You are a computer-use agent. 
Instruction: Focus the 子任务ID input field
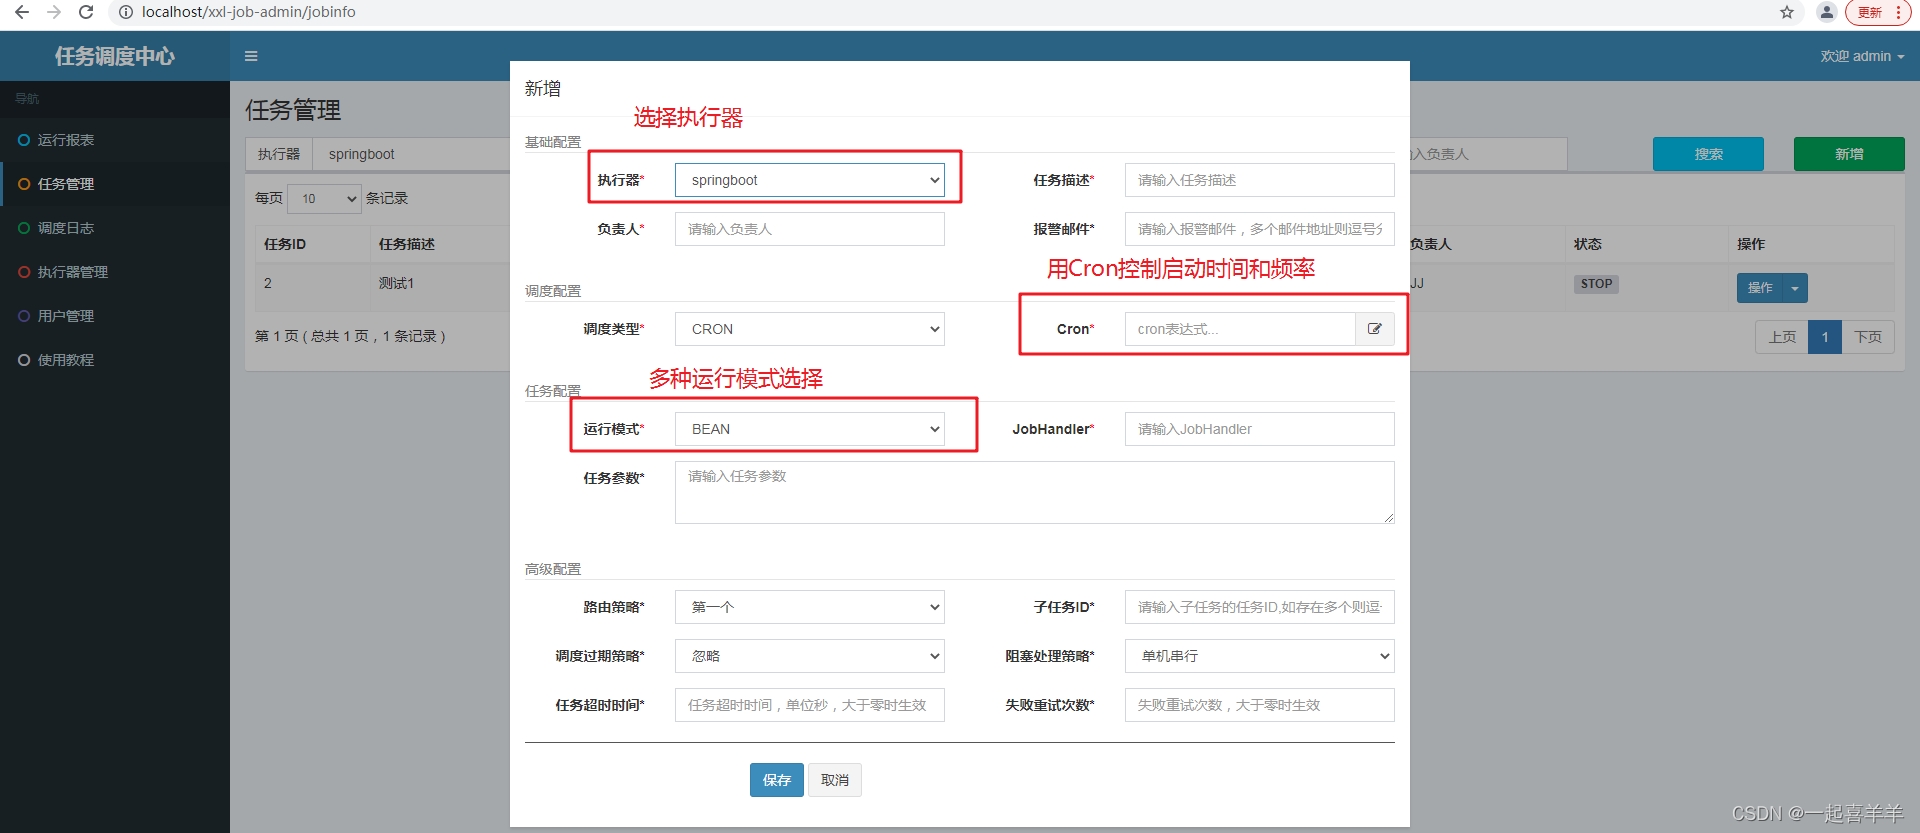[1260, 607]
